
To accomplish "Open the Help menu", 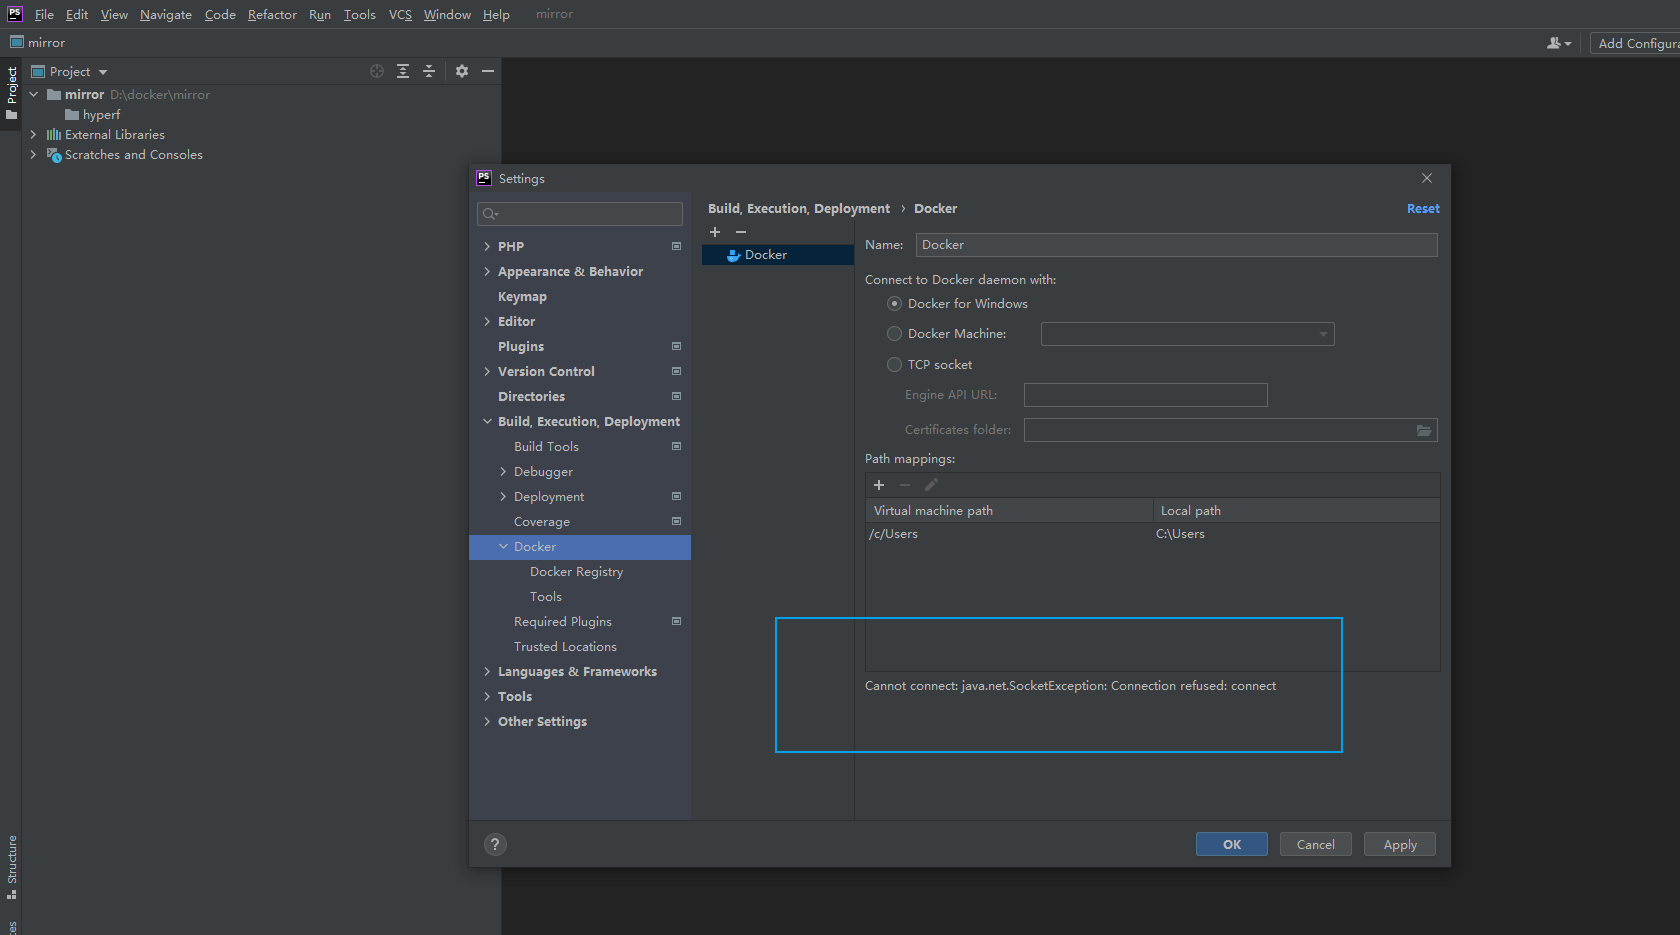I will (496, 14).
